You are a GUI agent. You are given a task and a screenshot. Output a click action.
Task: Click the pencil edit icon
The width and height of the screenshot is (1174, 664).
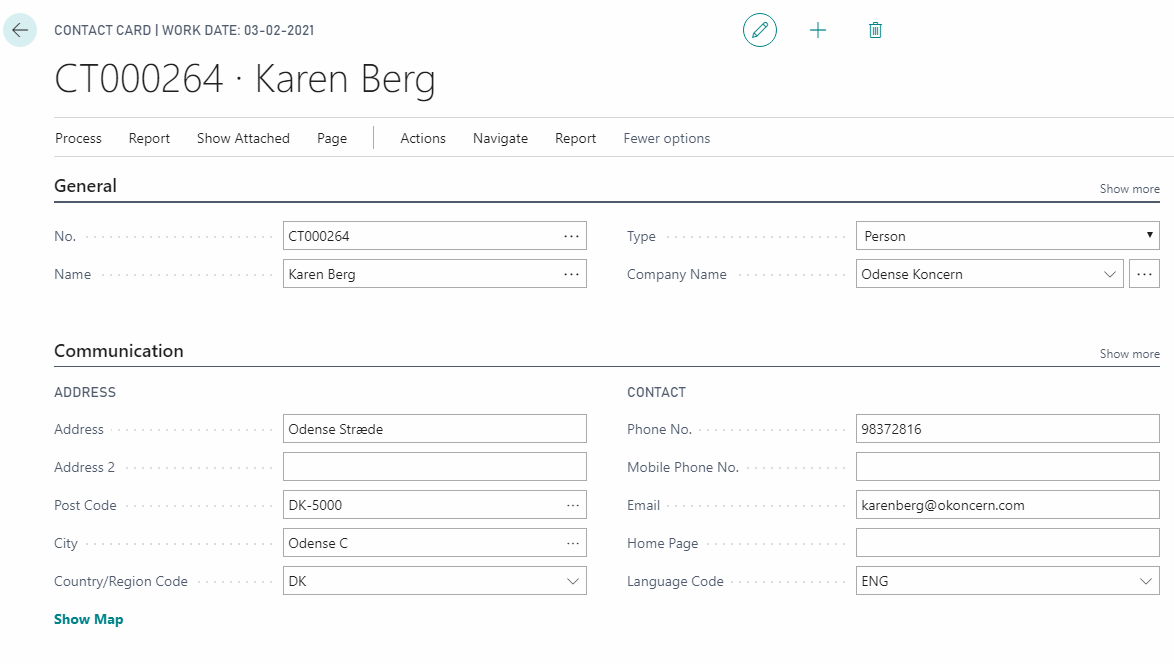(x=760, y=31)
